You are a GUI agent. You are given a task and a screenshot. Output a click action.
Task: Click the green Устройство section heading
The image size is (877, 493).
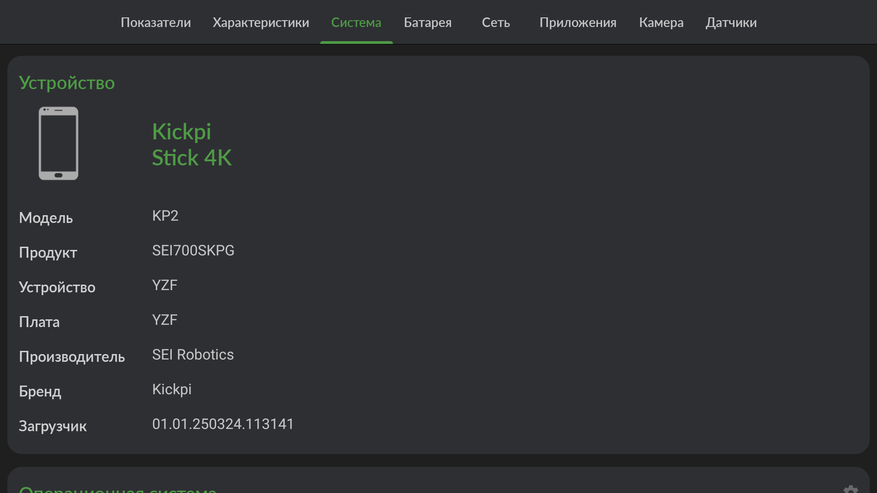pos(67,83)
